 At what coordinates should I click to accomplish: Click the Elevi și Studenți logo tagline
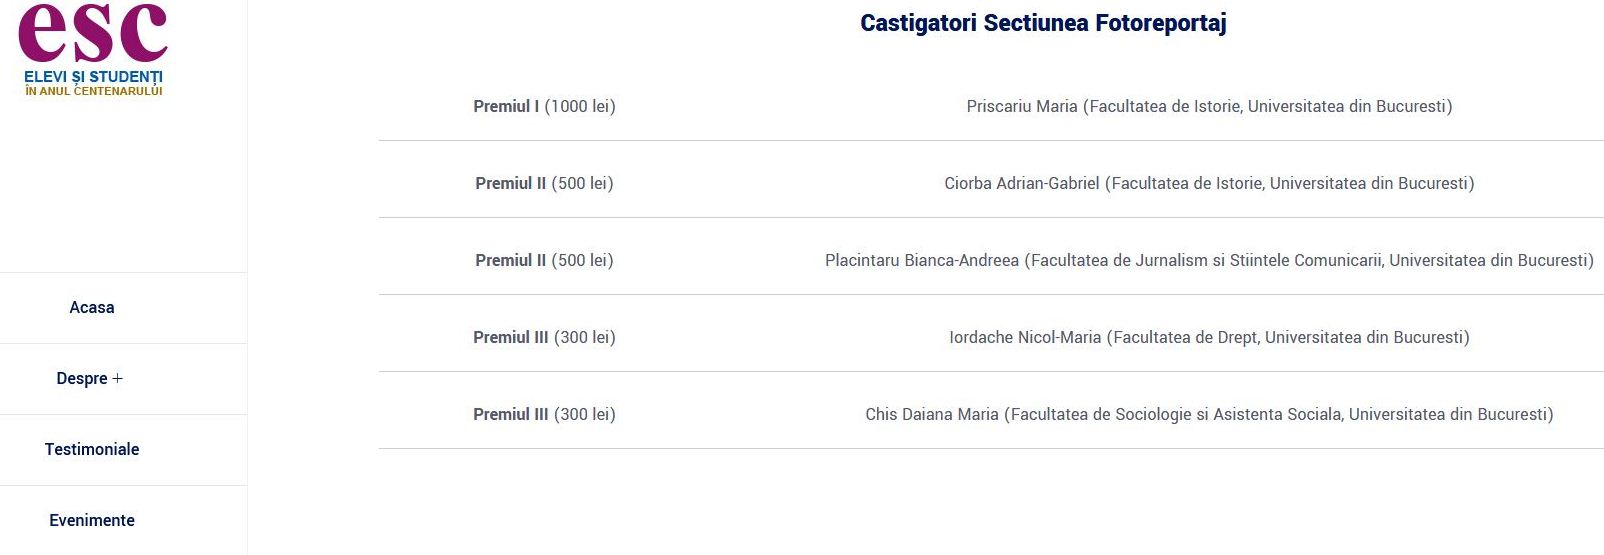[x=93, y=77]
